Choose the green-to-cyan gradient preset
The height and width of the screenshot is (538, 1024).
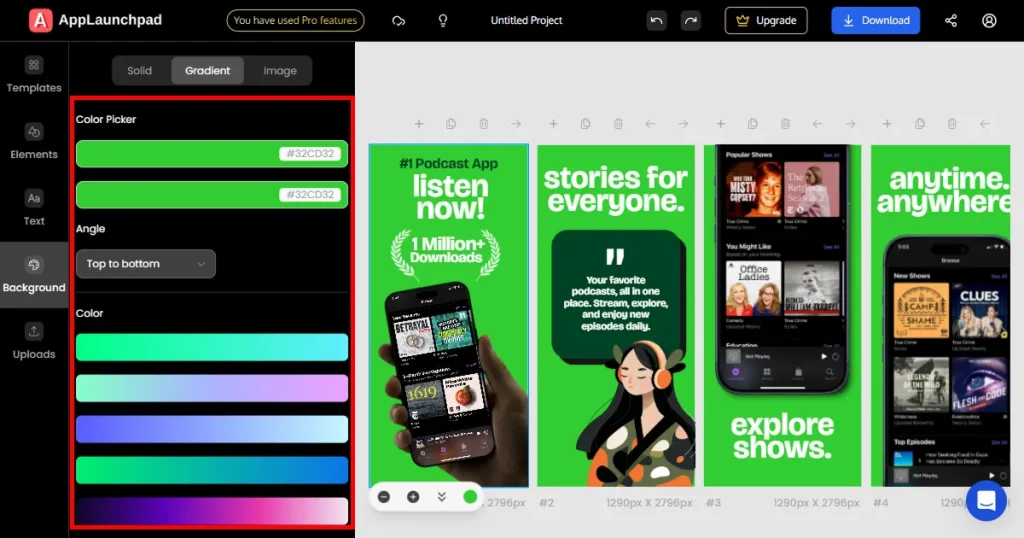click(x=212, y=347)
